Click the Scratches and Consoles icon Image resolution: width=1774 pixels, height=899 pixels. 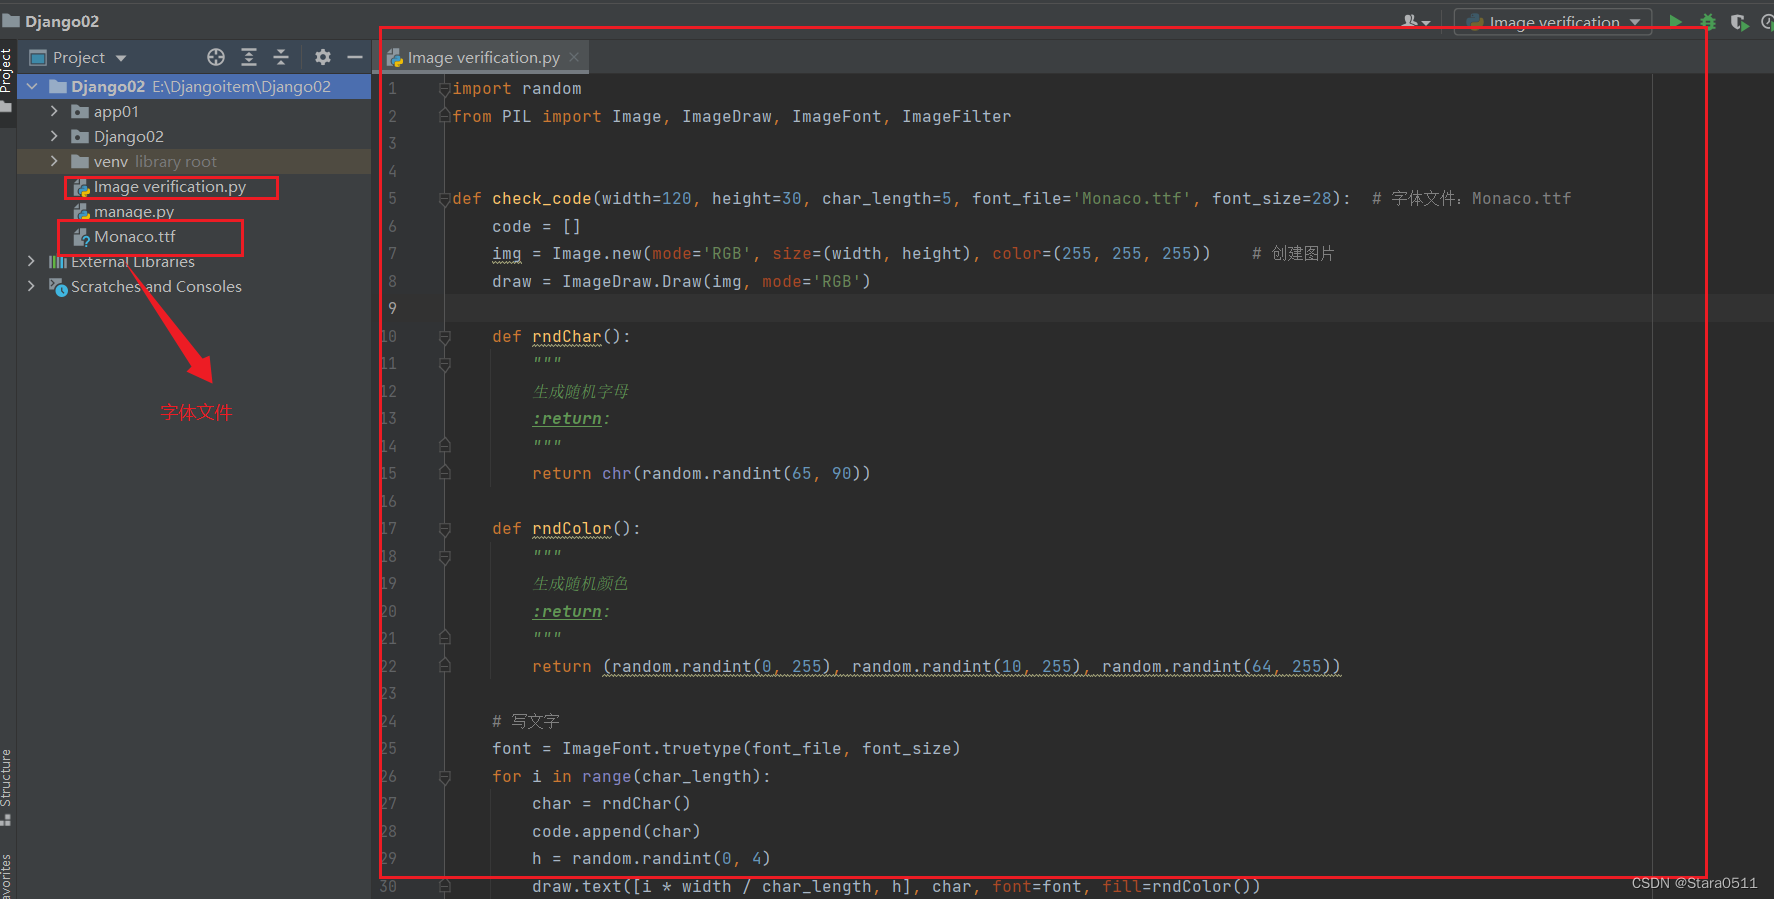pos(58,286)
